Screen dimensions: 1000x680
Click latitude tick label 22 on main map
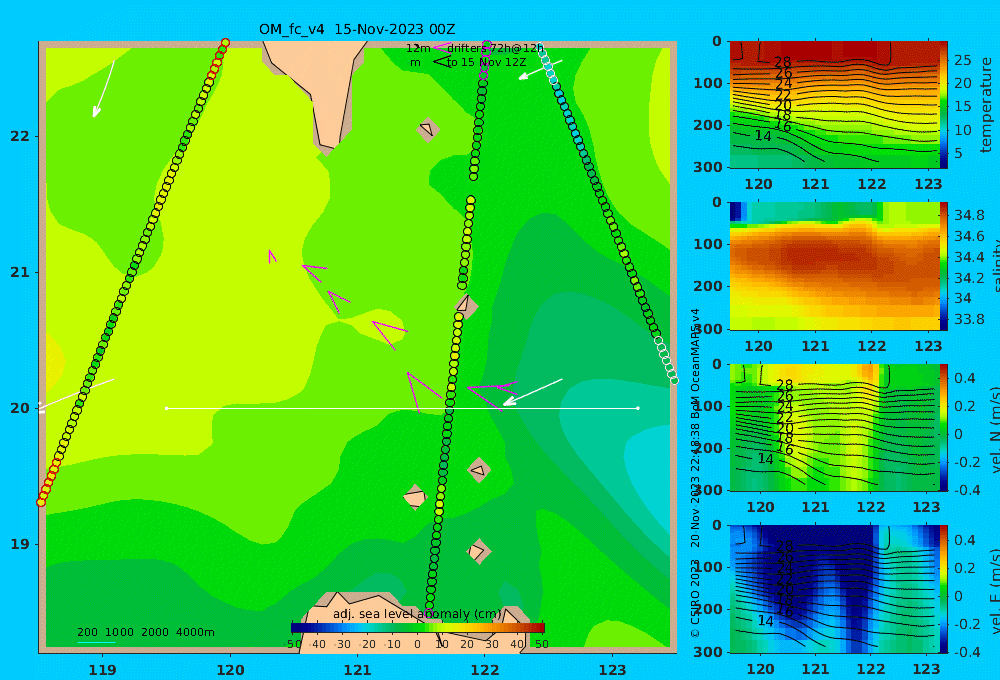pyautogui.click(x=20, y=137)
